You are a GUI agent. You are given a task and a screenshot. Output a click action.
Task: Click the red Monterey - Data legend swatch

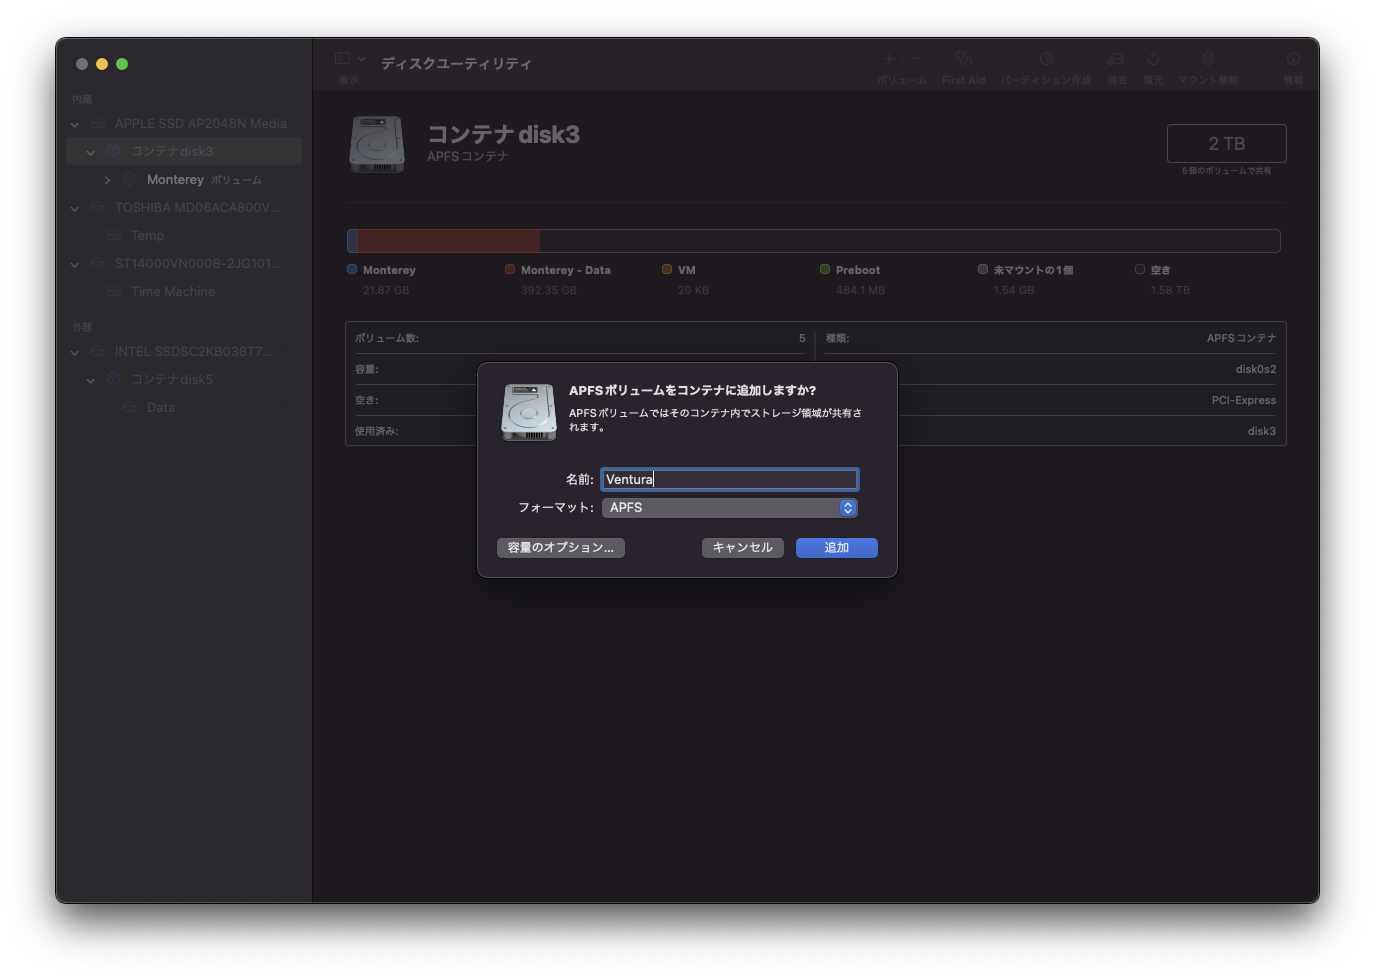[510, 269]
